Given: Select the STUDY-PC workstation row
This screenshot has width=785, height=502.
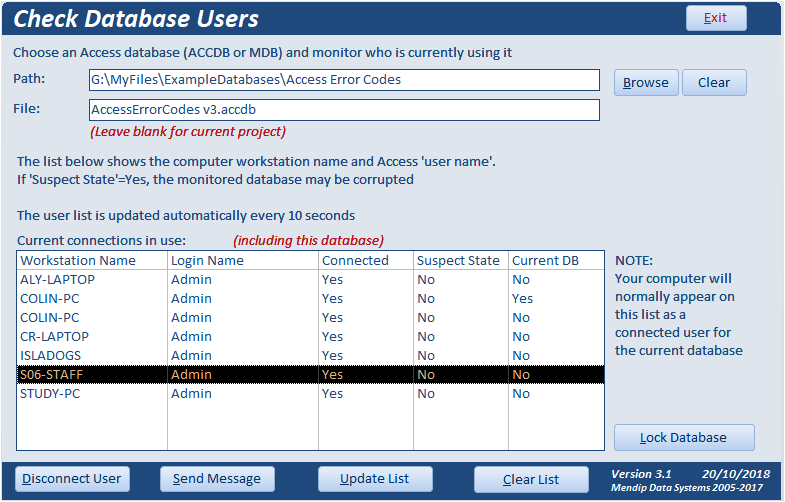Looking at the screenshot, I should point(310,394).
